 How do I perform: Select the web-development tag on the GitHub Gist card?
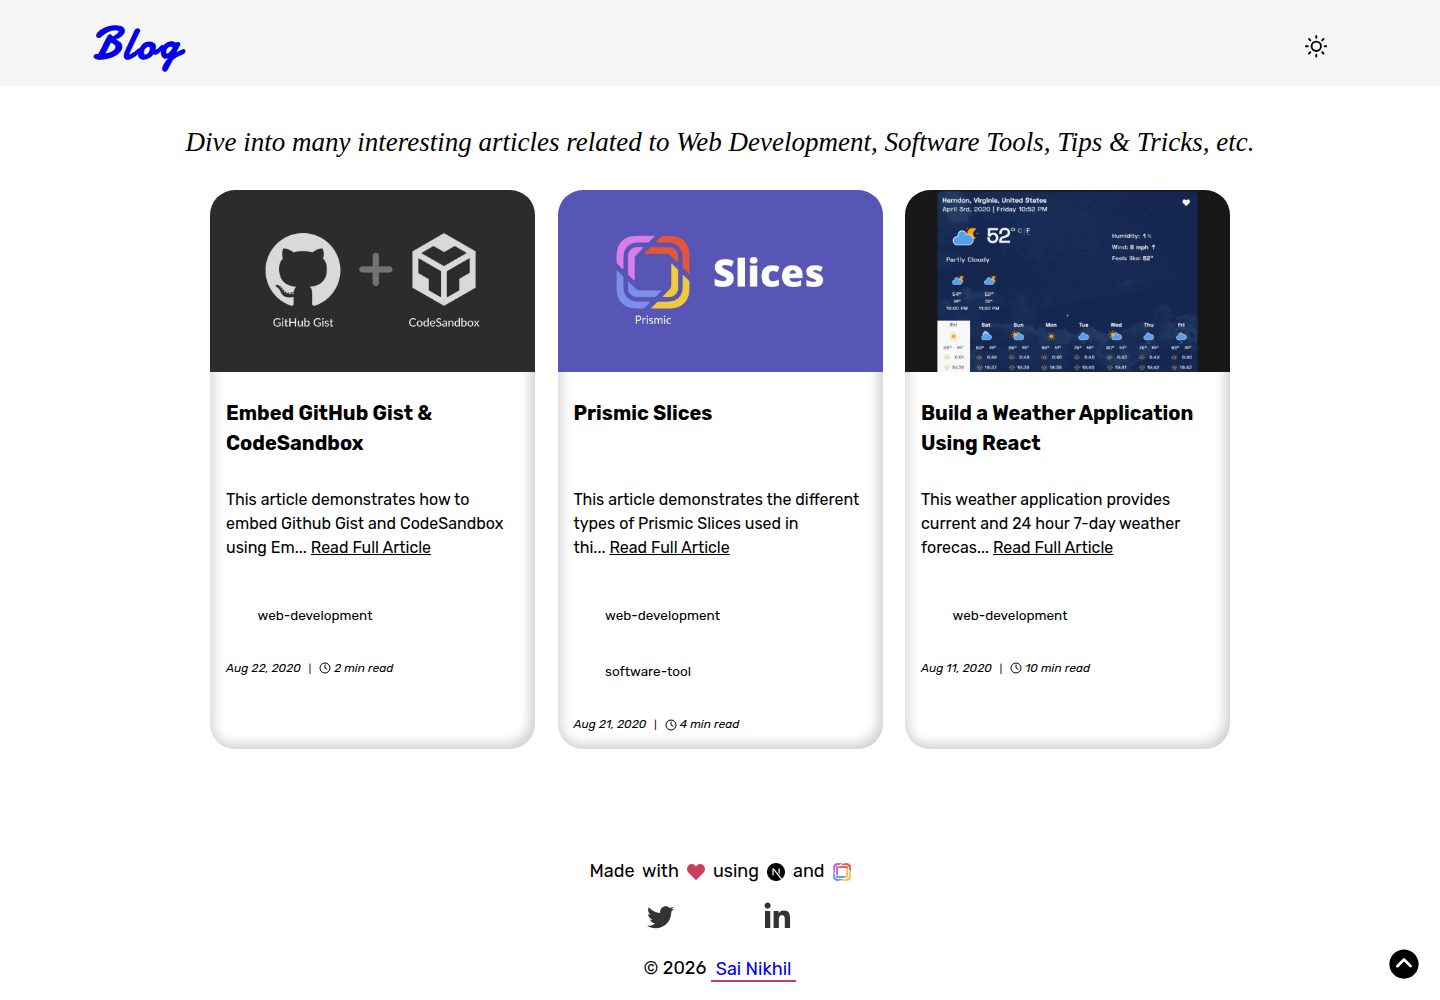[315, 615]
